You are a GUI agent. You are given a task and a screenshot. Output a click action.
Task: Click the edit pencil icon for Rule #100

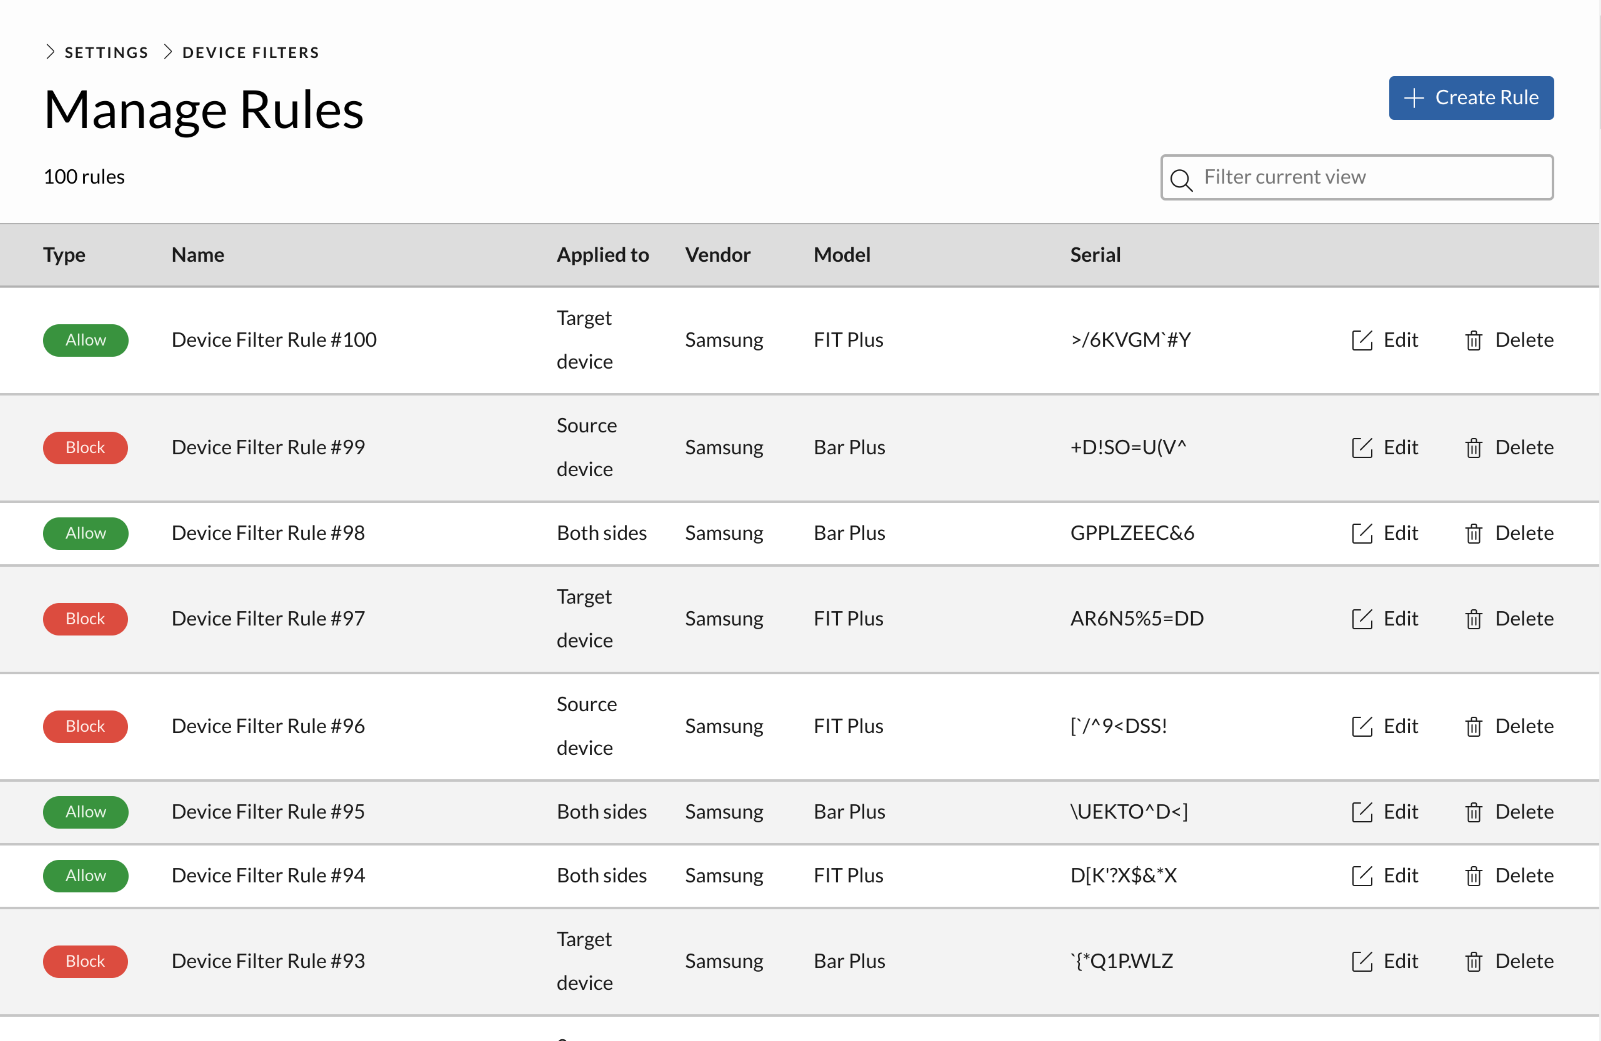1362,340
